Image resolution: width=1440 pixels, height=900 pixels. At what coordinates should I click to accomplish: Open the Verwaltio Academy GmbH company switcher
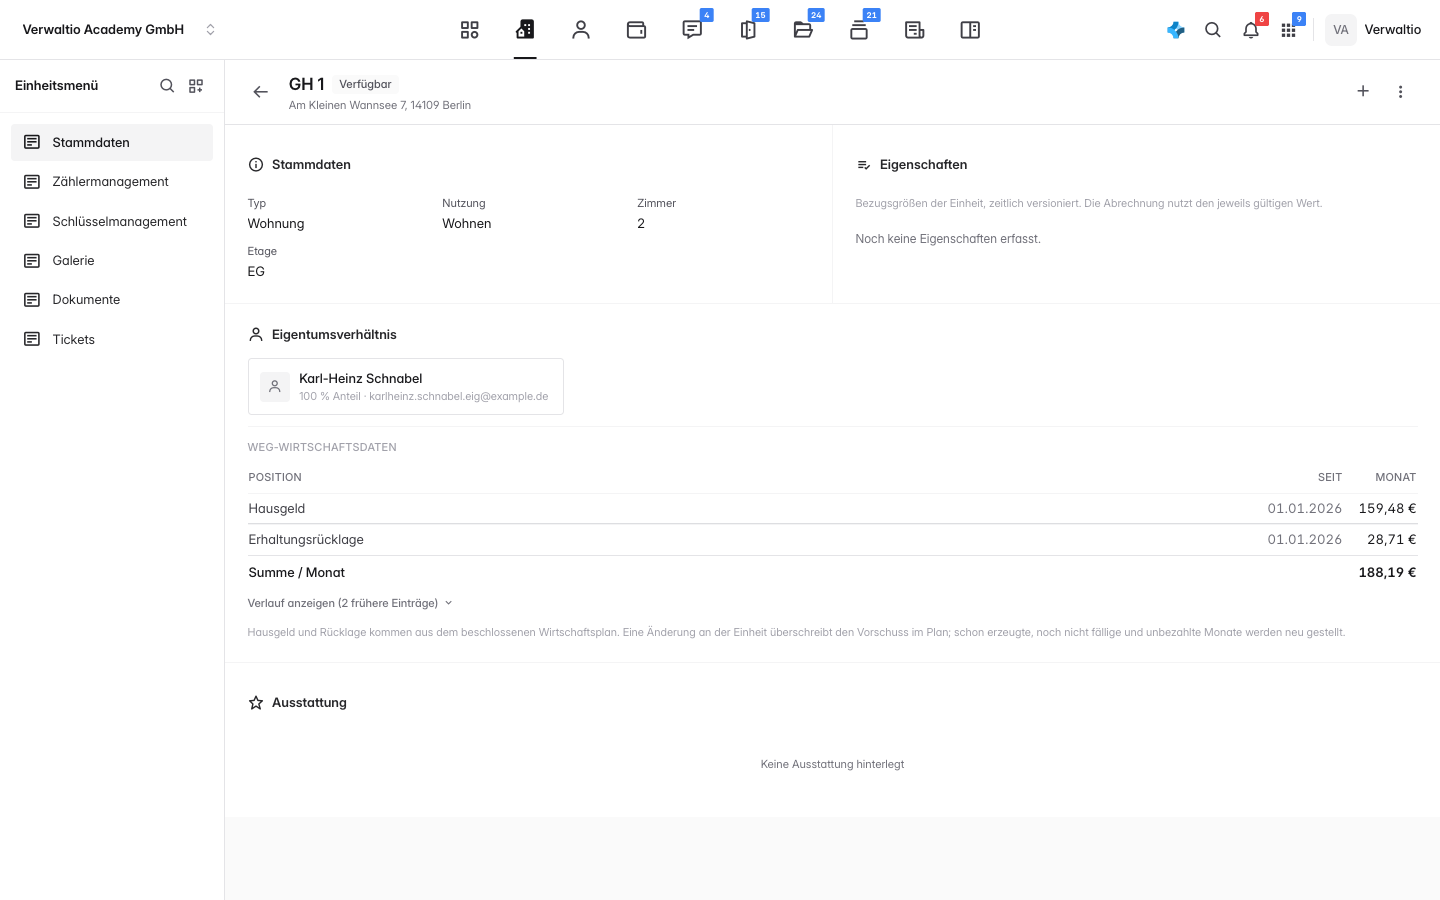pos(119,30)
